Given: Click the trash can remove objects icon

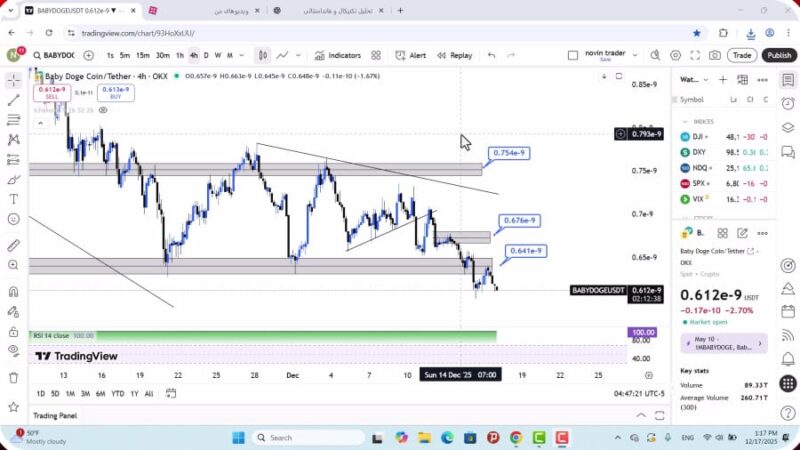Looking at the screenshot, I should point(14,377).
